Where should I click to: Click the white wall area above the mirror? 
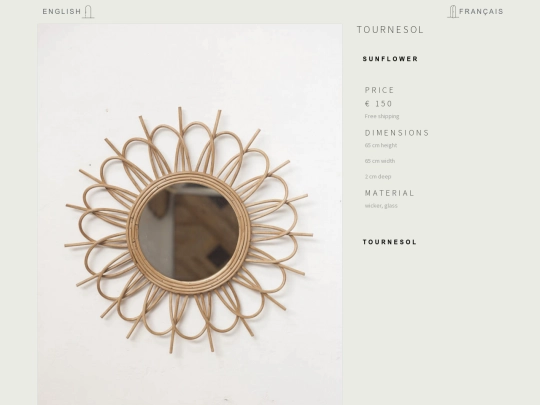tap(189, 65)
